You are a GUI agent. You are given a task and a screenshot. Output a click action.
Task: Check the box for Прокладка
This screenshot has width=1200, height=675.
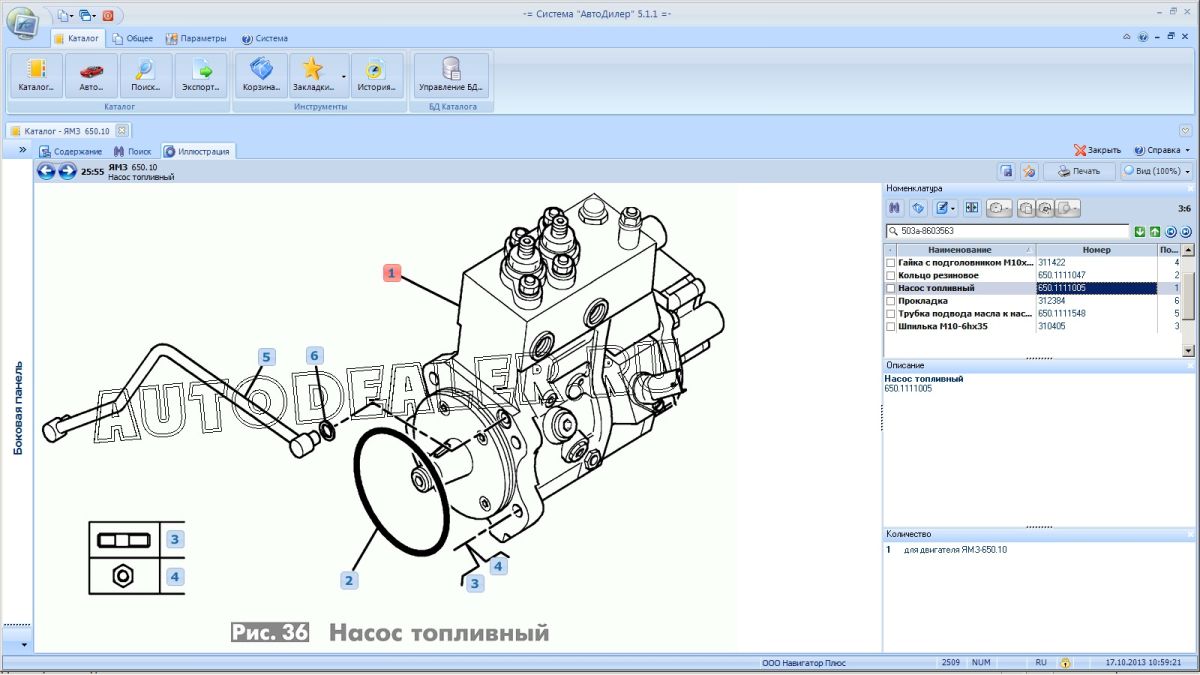point(891,301)
